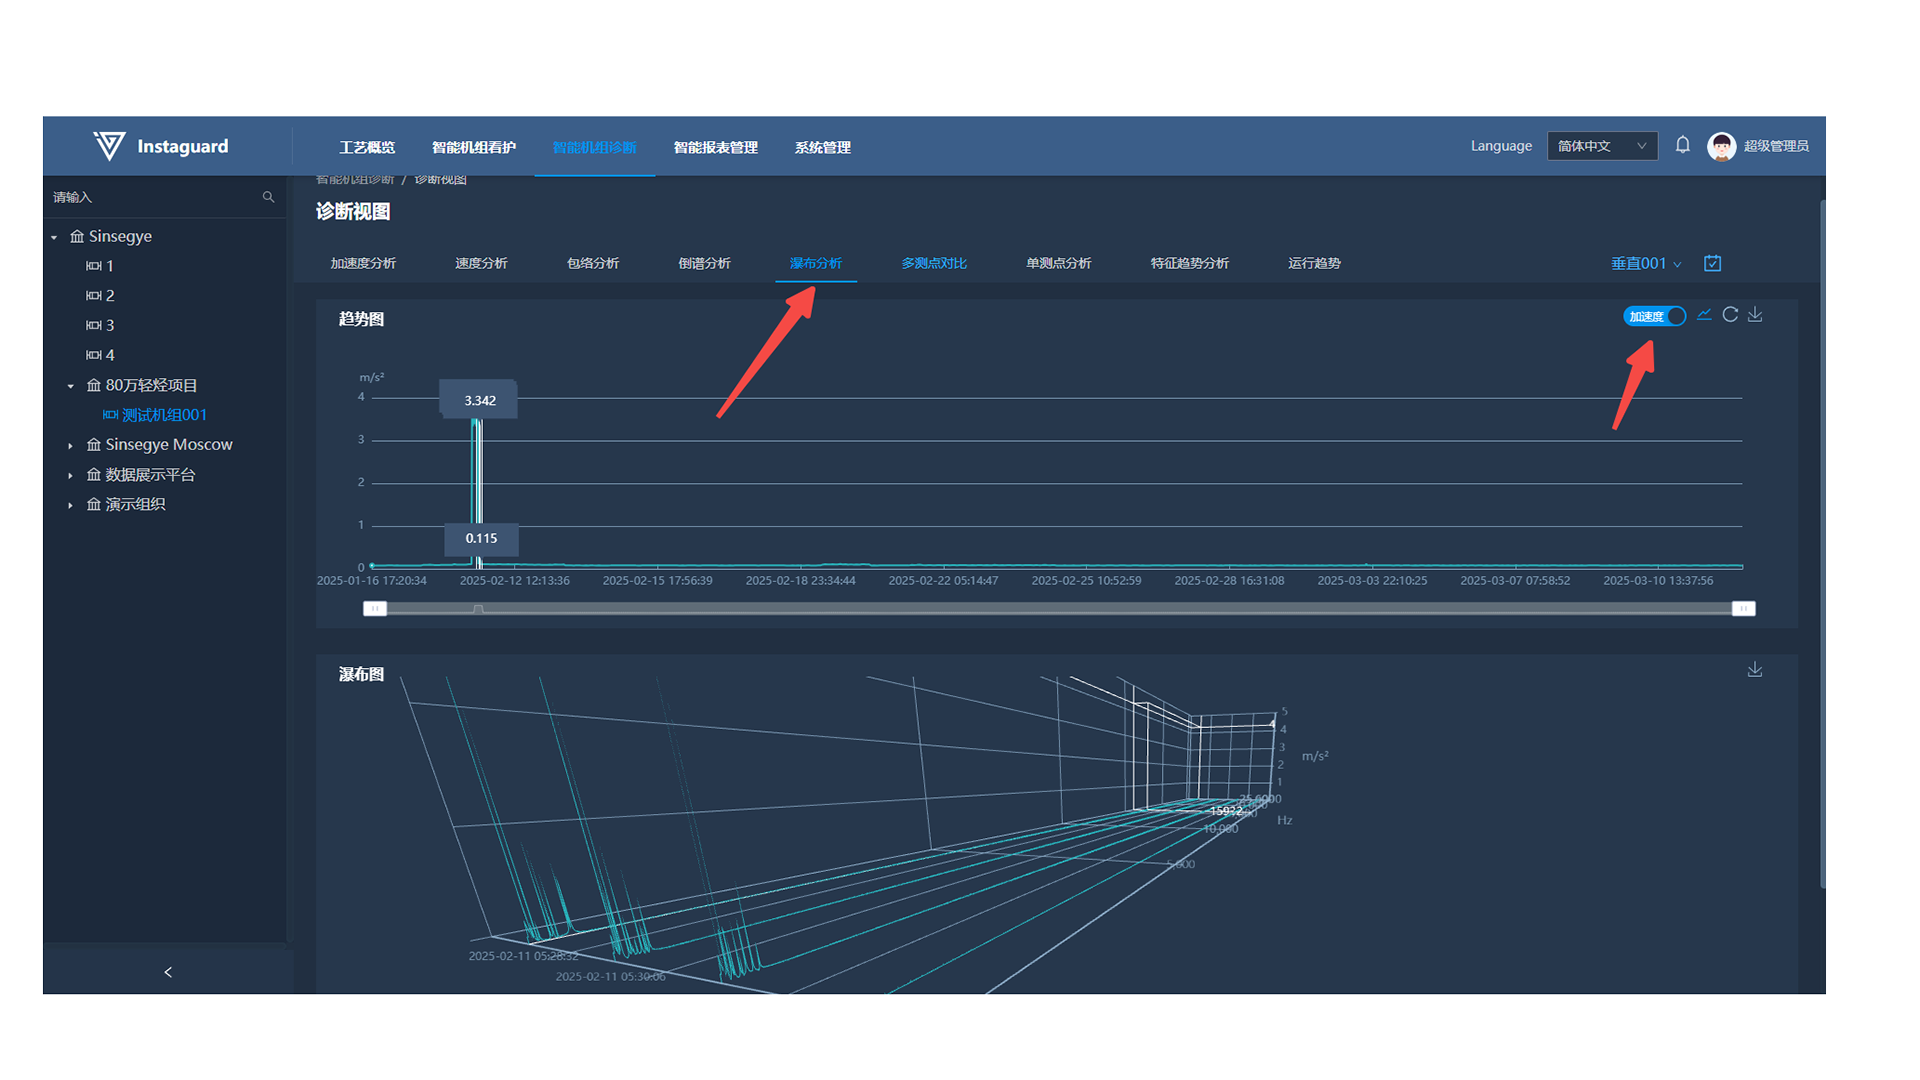Open the 工艺概览 menu
1920x1080 pixels.
tap(367, 147)
